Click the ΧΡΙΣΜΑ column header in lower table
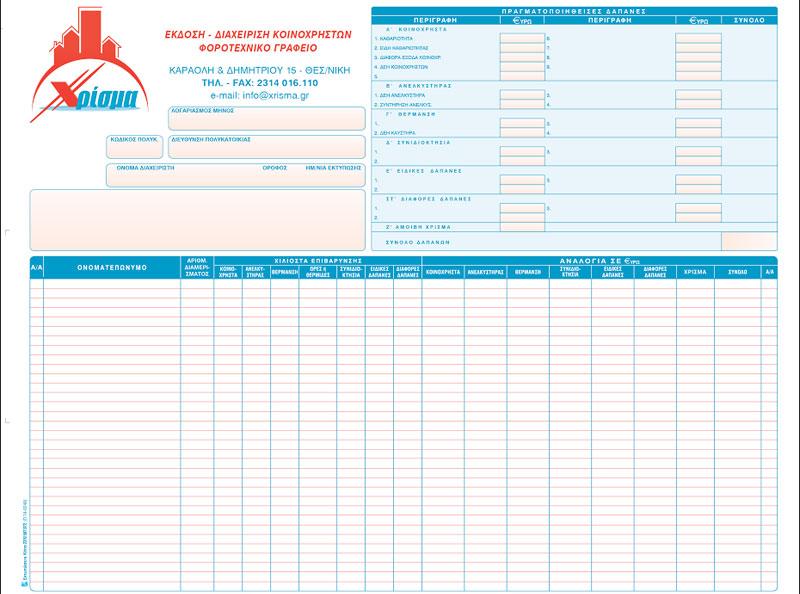 695,272
